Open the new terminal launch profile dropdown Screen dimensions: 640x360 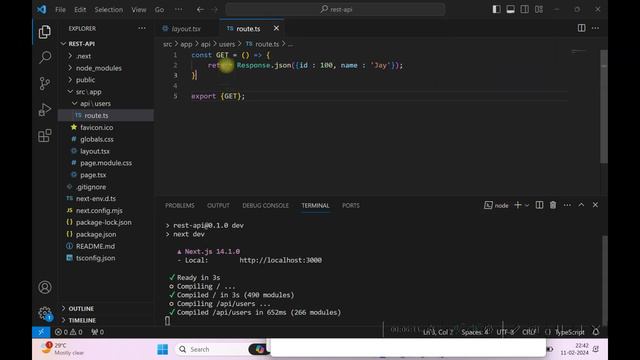[x=527, y=205]
